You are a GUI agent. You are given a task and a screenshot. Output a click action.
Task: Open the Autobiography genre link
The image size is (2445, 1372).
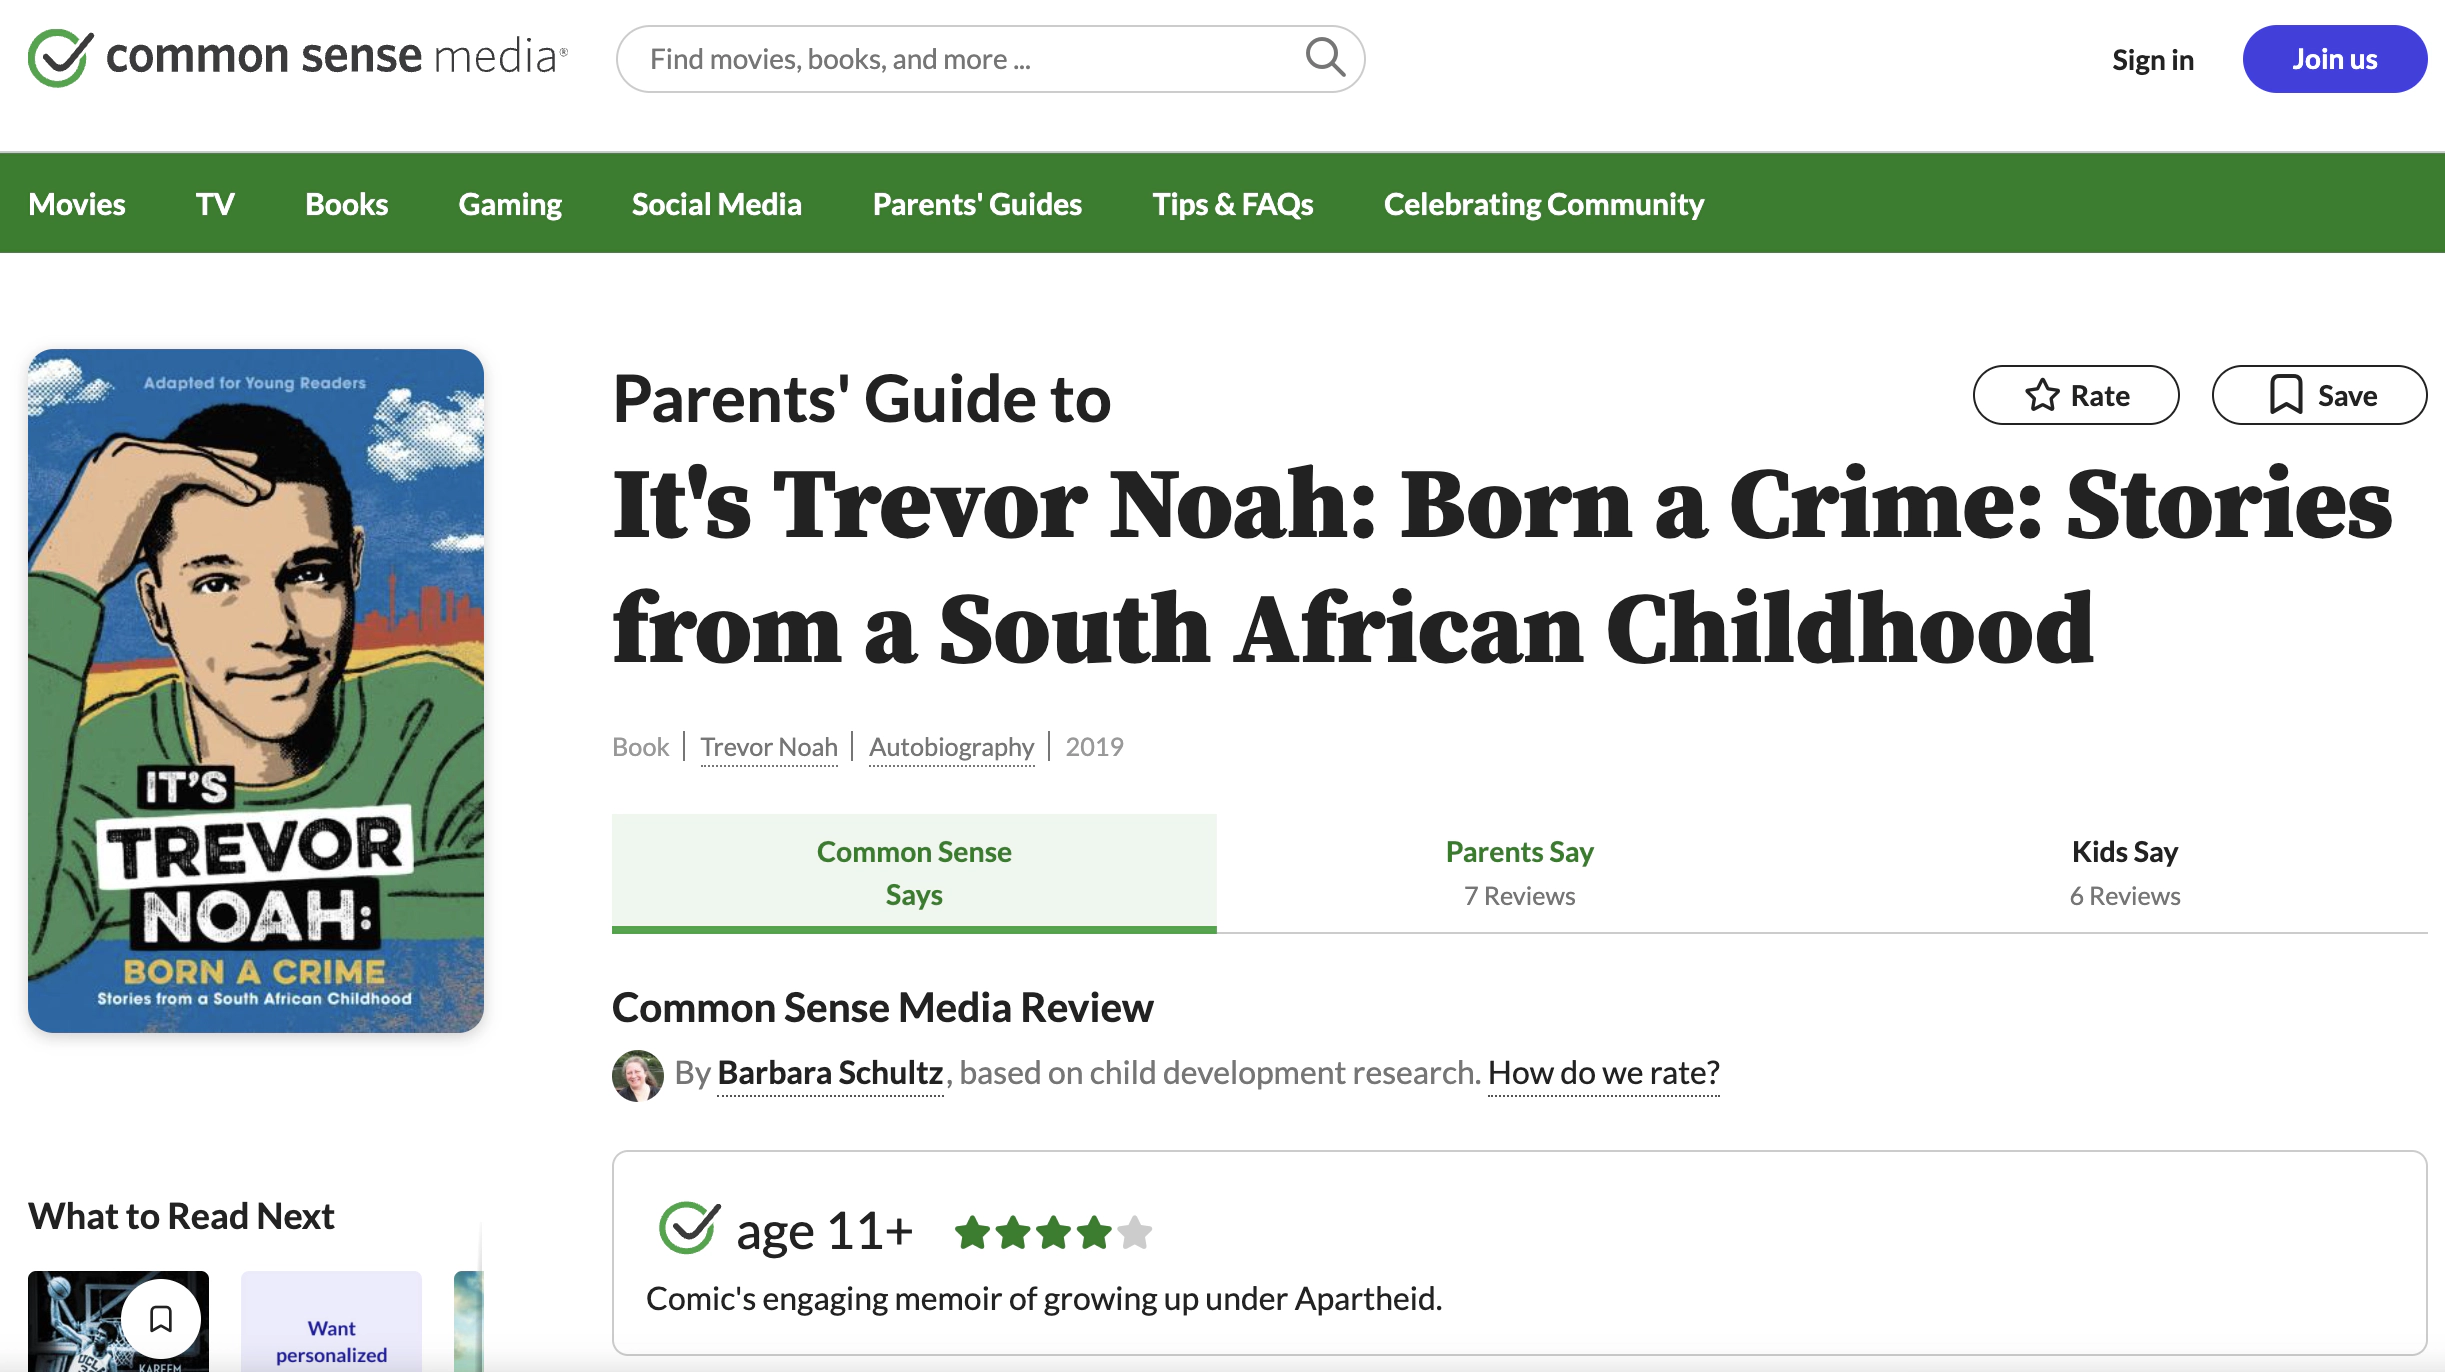(x=950, y=746)
